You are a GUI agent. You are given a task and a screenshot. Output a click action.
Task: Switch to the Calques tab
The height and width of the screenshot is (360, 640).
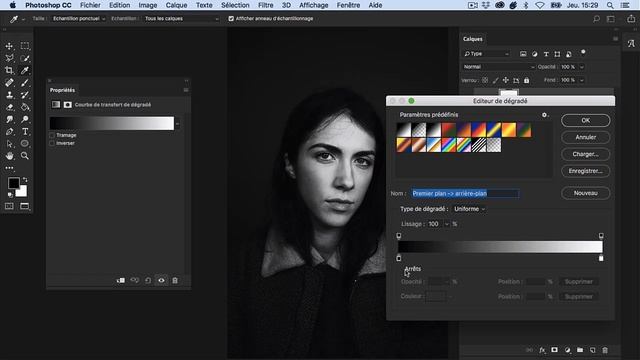[x=473, y=39]
